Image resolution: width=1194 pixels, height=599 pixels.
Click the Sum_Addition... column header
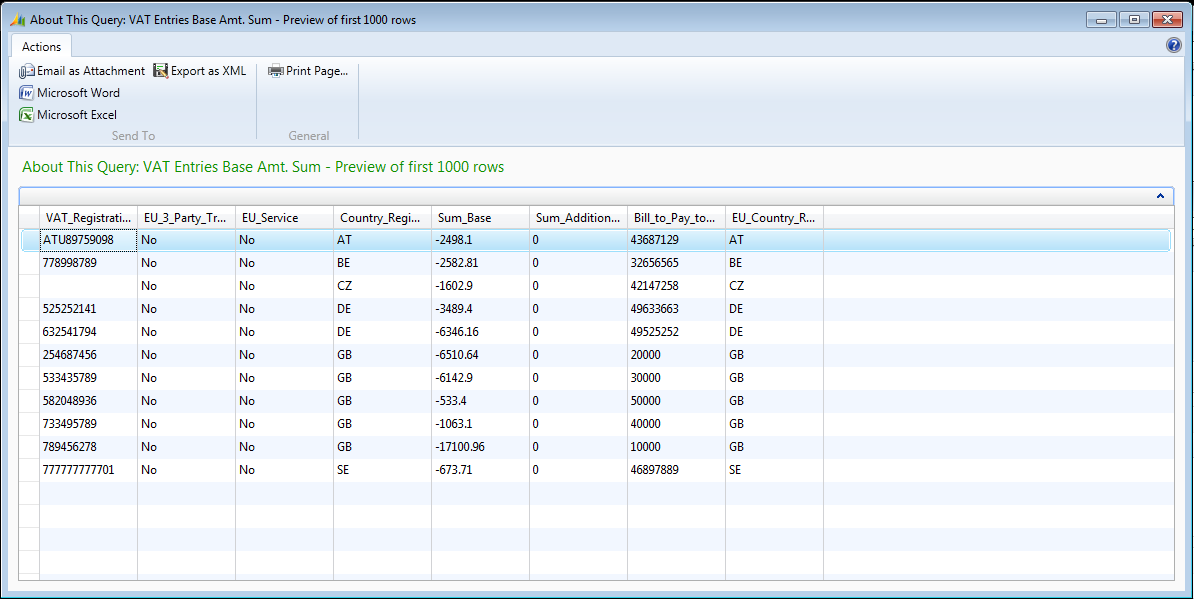tap(579, 218)
